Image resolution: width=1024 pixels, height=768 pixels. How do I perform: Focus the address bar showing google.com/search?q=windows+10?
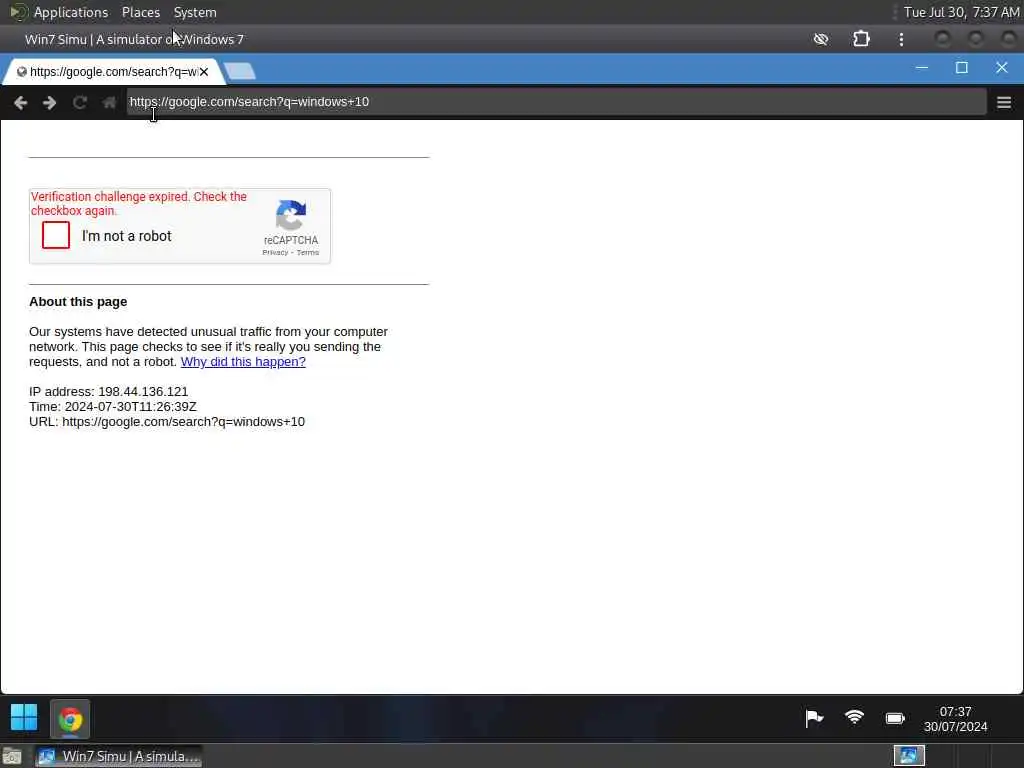[556, 102]
